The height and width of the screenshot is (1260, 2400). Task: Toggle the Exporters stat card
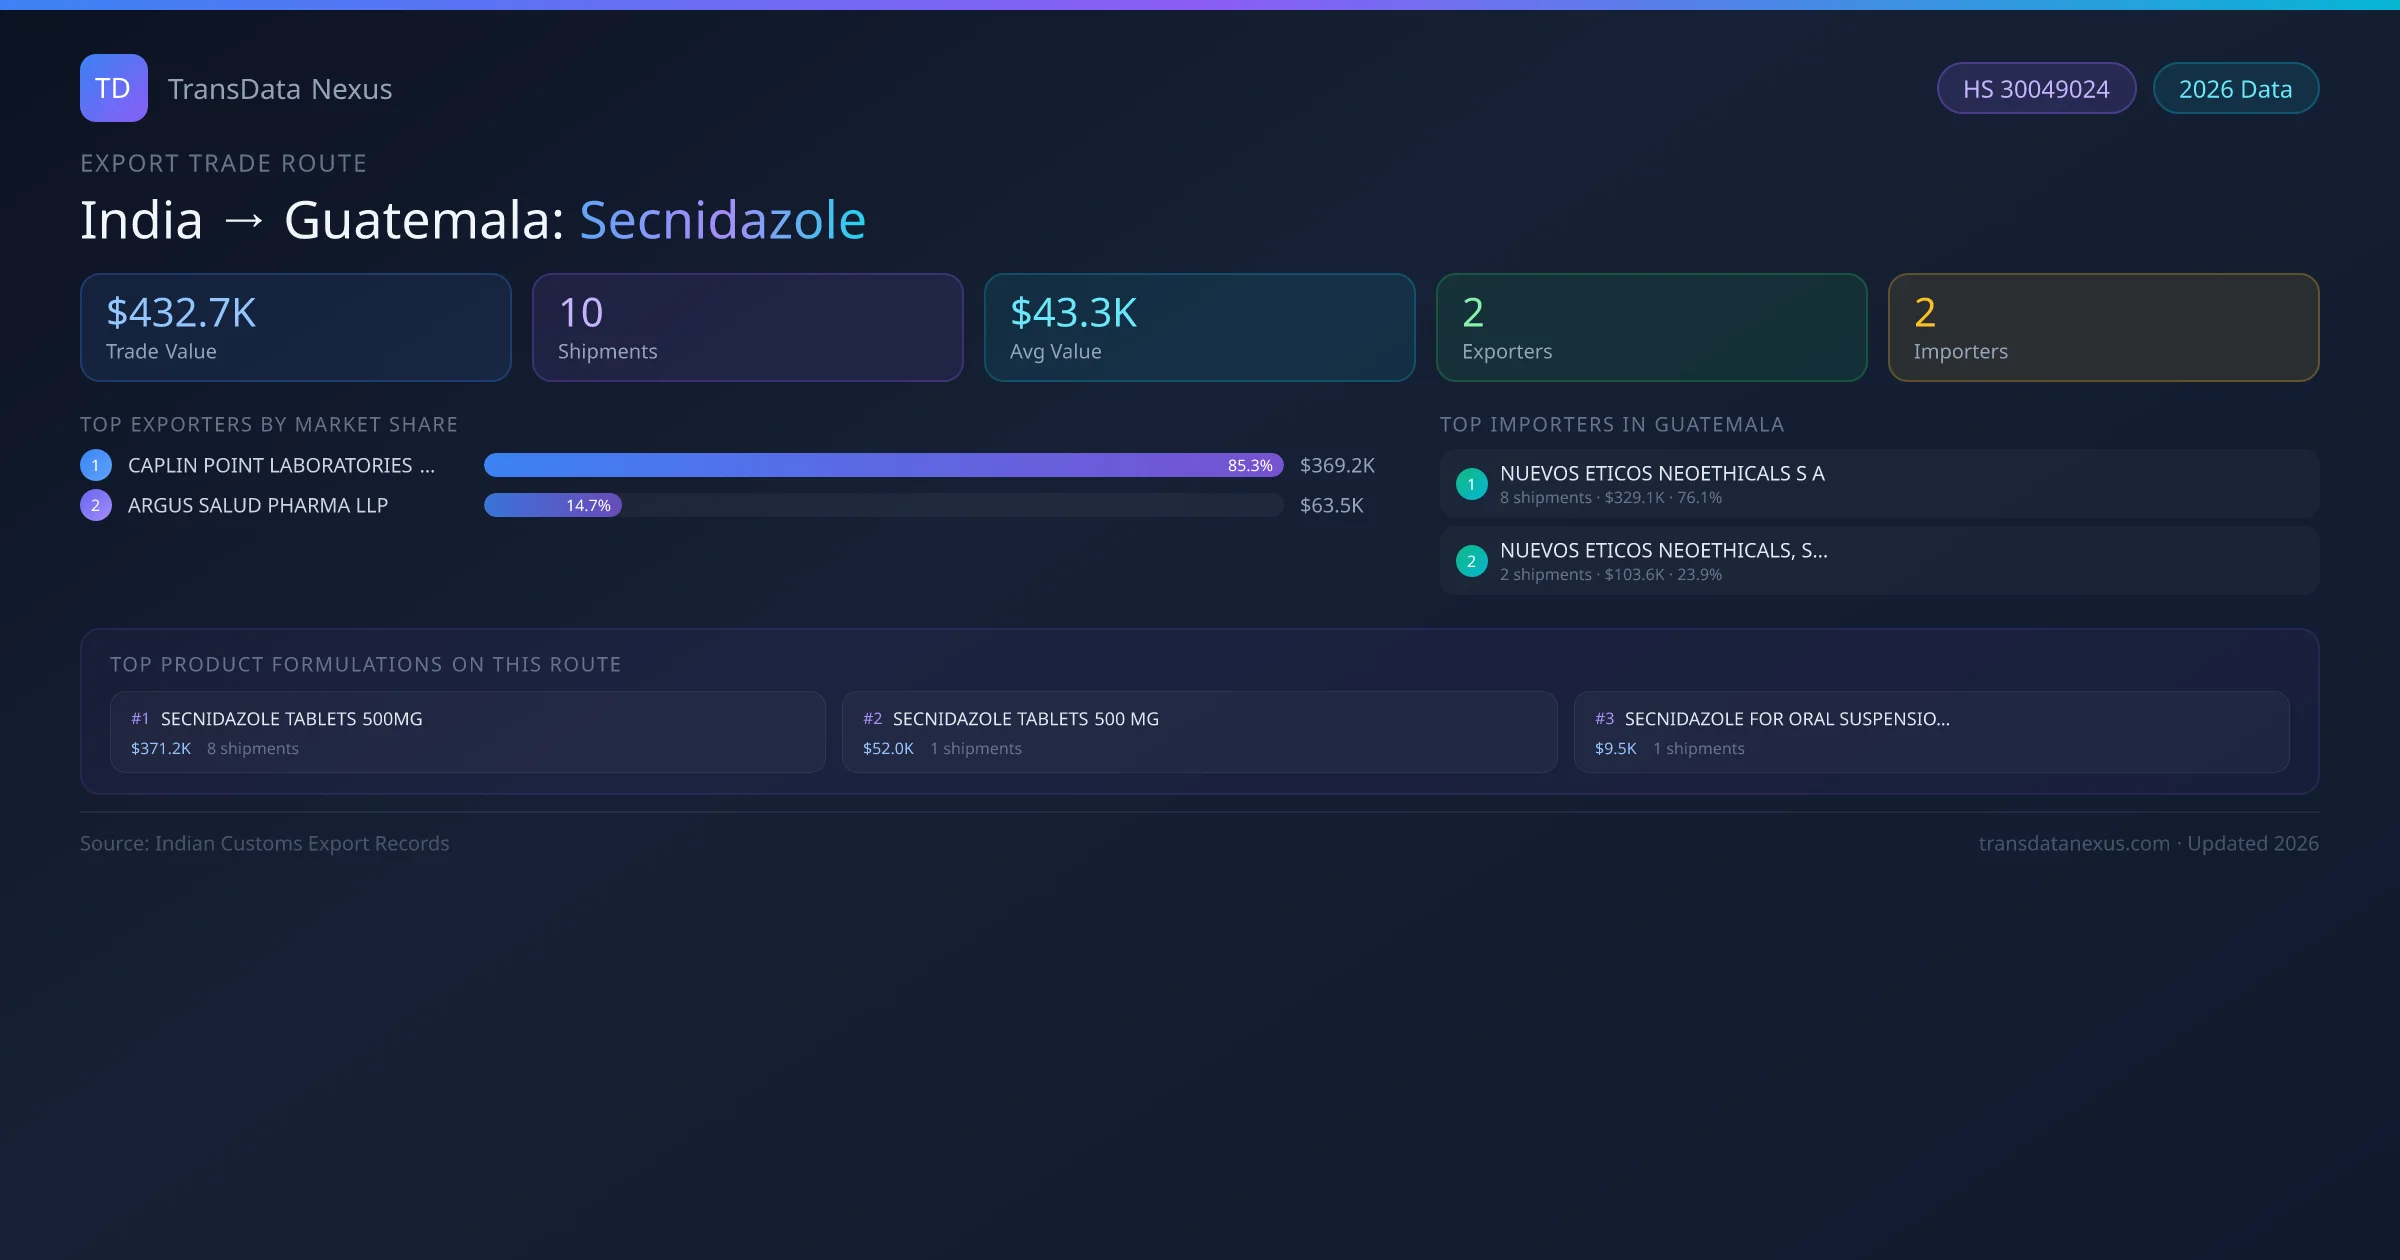click(x=1651, y=327)
